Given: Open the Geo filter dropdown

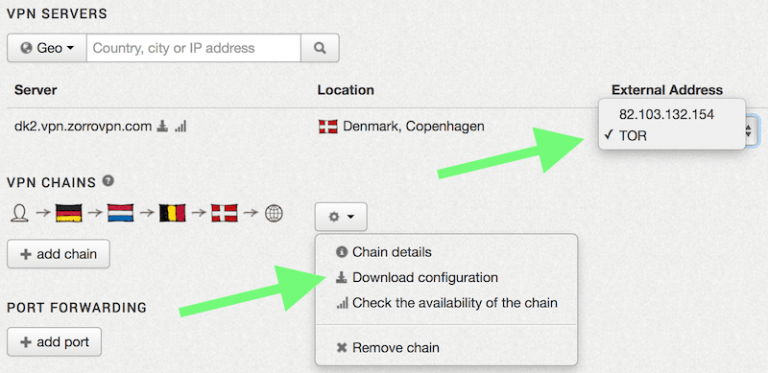Looking at the screenshot, I should (x=47, y=48).
